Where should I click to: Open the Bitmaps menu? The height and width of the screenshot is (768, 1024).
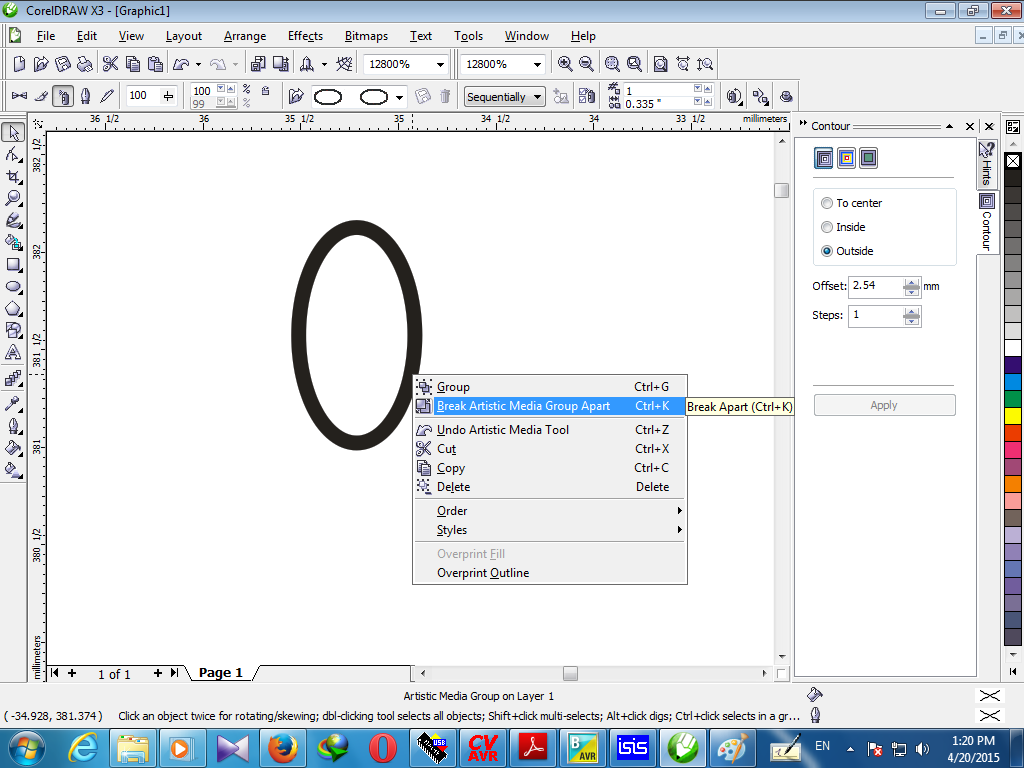pyautogui.click(x=366, y=36)
